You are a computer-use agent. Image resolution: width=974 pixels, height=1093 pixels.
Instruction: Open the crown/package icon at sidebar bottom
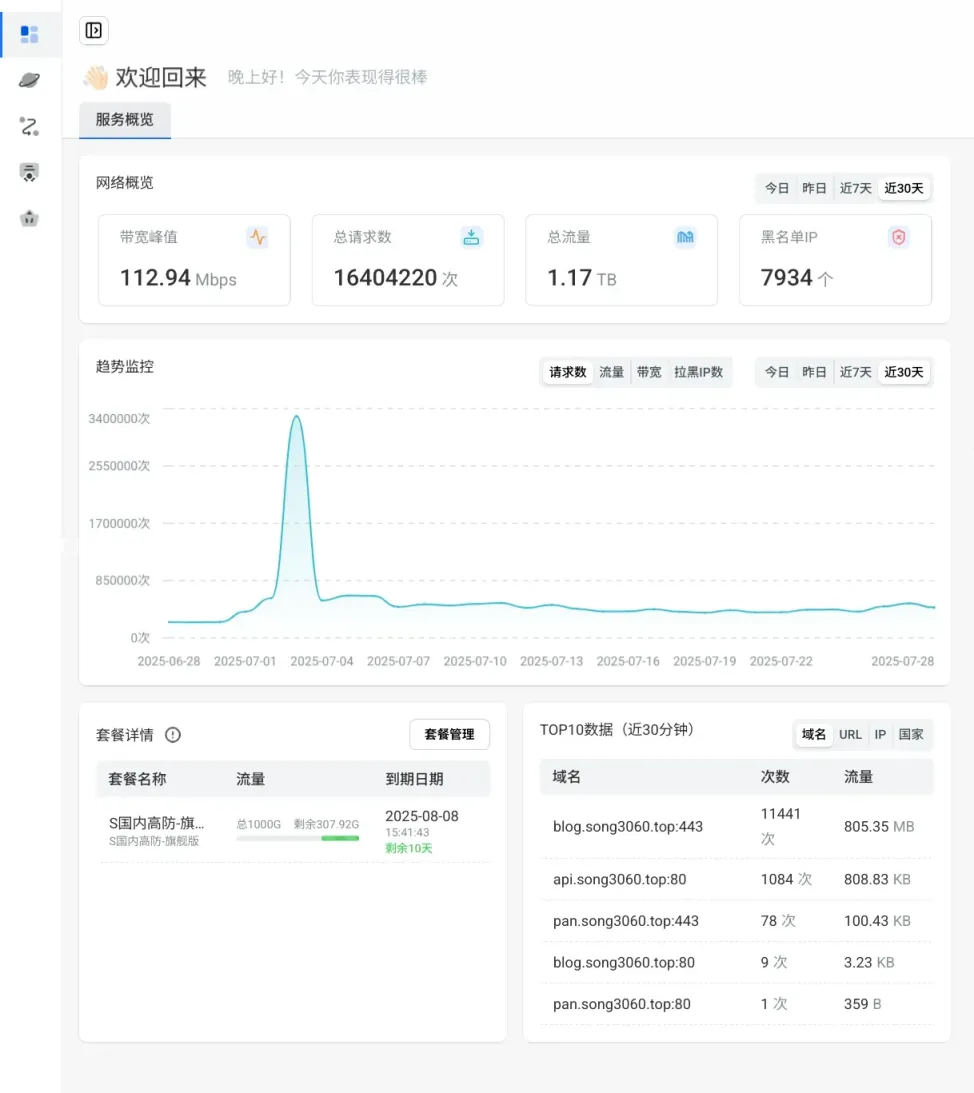(30, 218)
